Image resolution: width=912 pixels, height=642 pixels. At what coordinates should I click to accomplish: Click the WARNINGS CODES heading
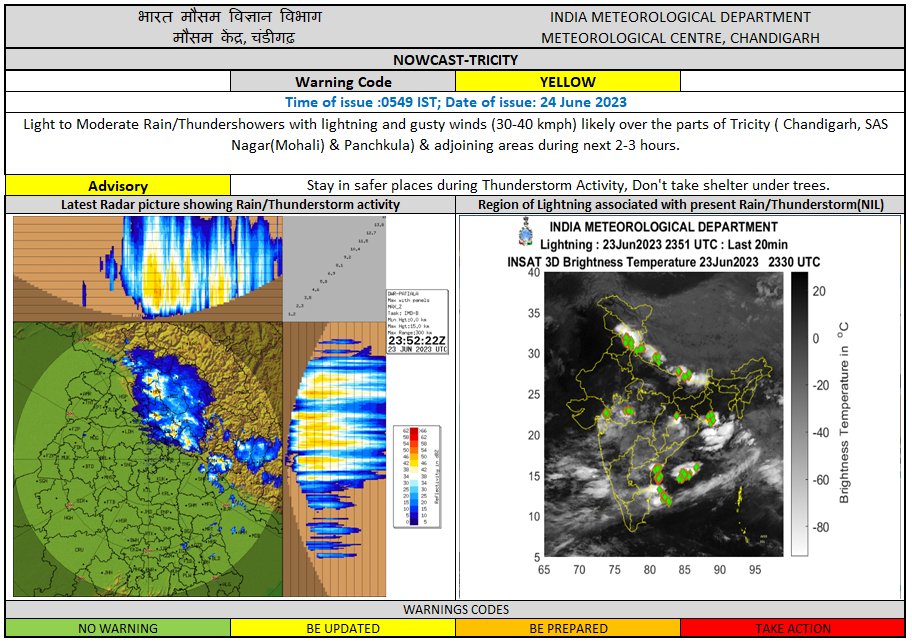(x=455, y=609)
